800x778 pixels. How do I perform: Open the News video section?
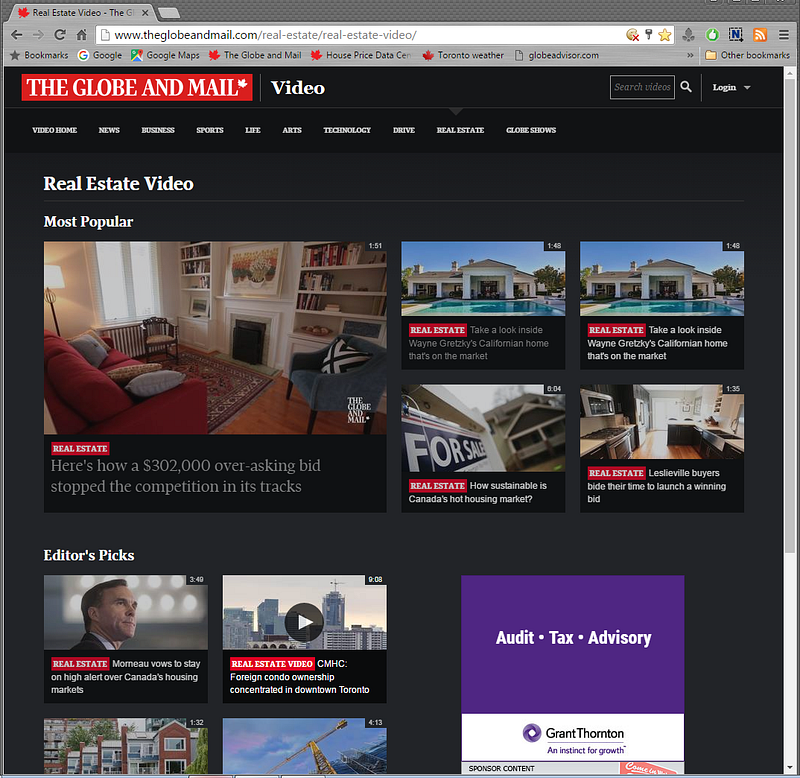pyautogui.click(x=109, y=130)
